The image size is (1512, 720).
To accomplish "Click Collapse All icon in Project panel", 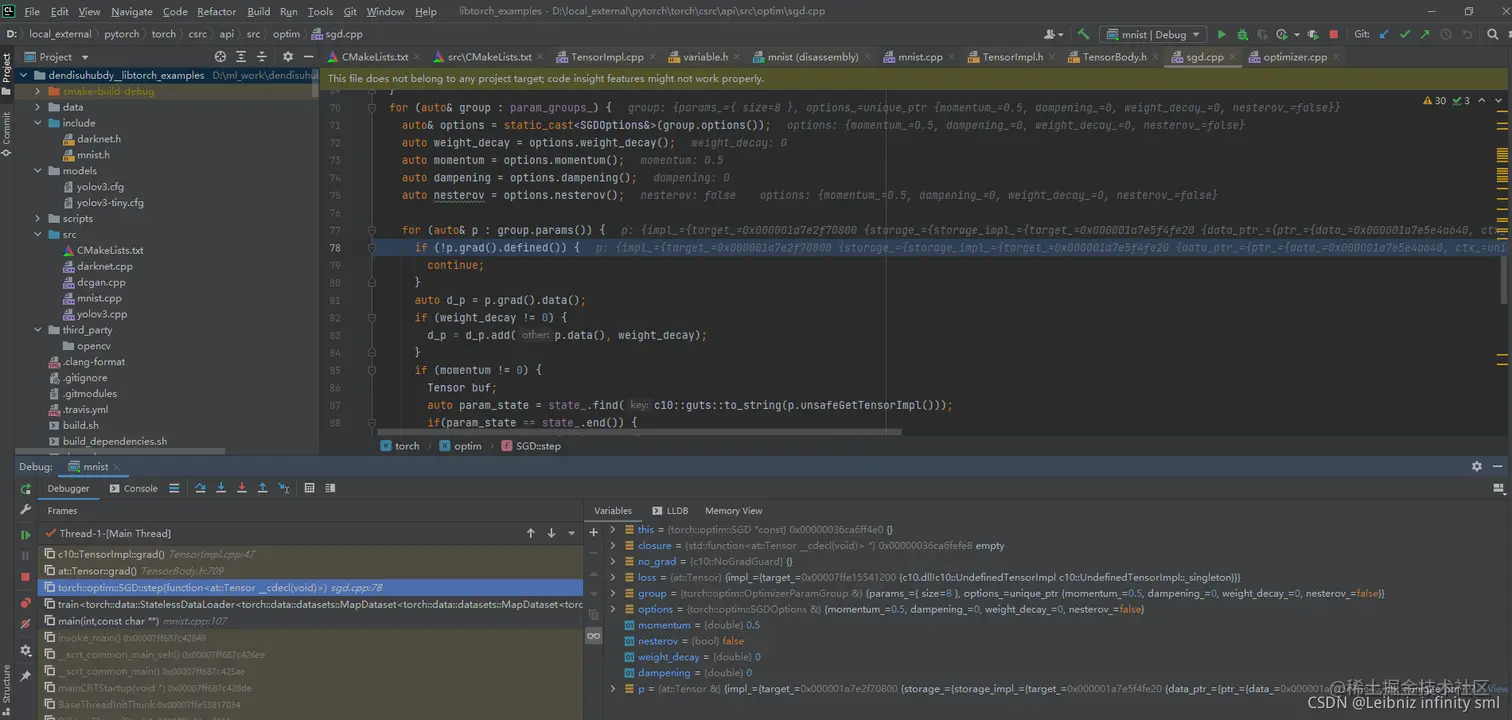I will [262, 57].
